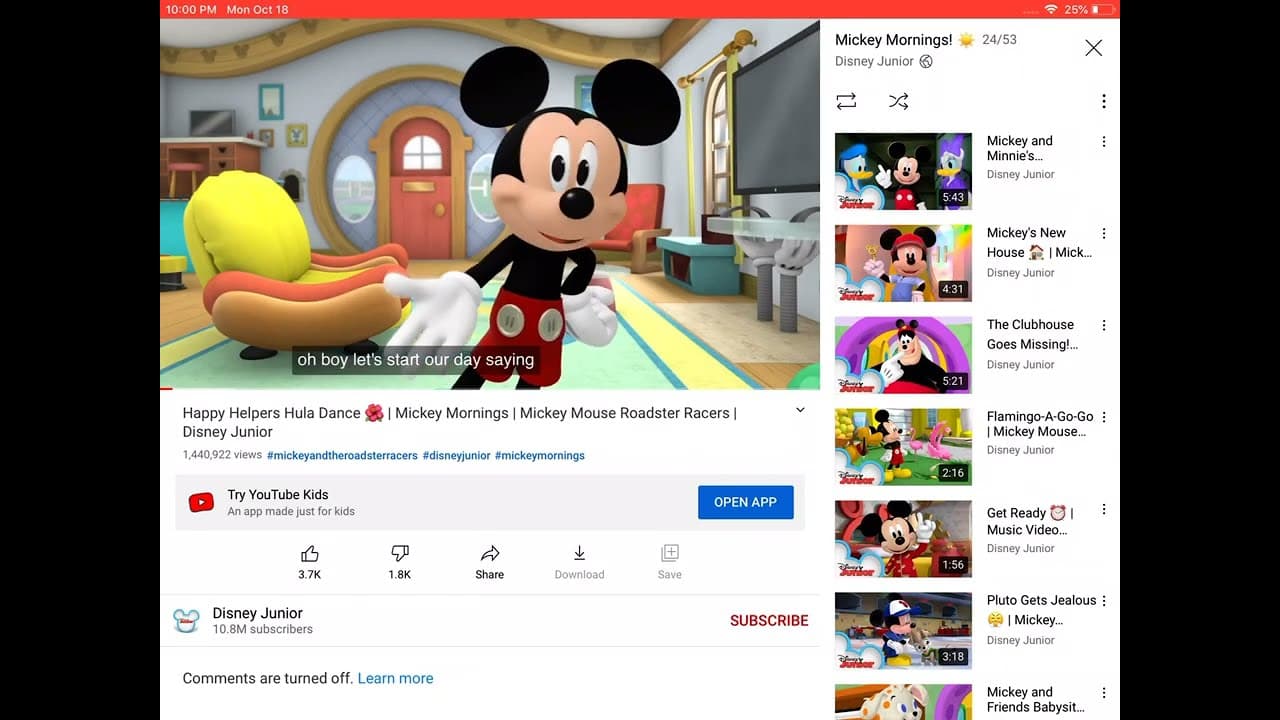Open options for Mickey and Minnie's video
Viewport: 1280px width, 720px height.
1104,142
